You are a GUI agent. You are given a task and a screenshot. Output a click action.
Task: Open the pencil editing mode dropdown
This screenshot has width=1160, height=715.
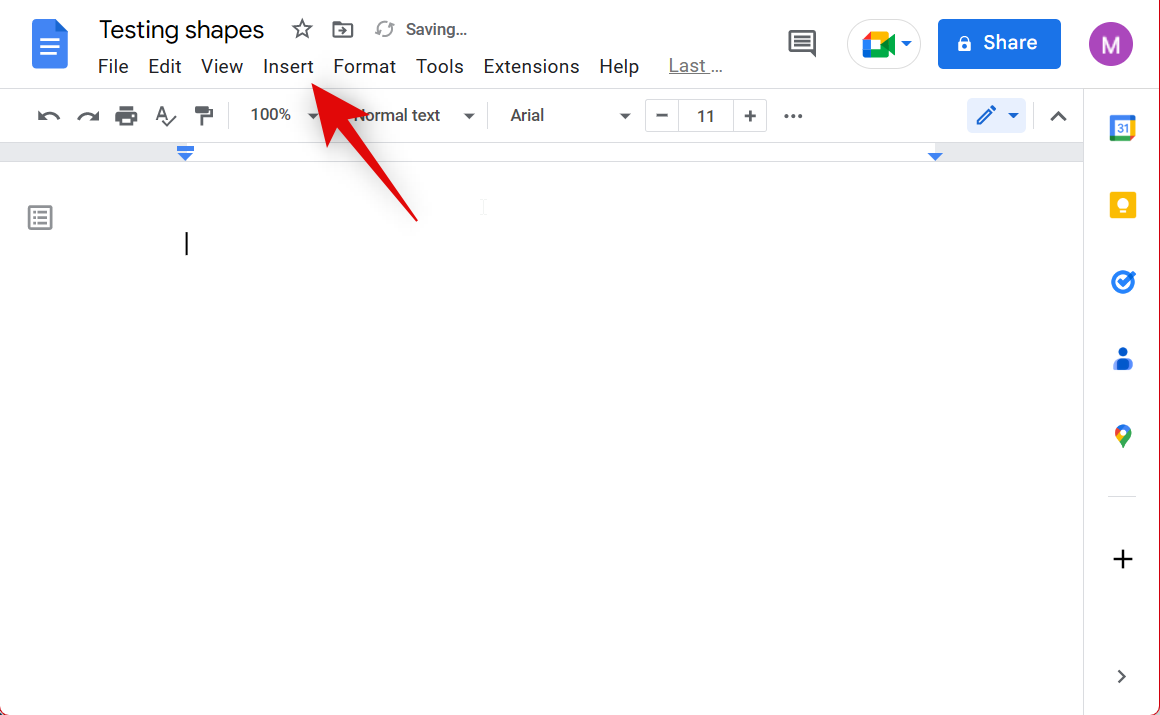coord(997,115)
